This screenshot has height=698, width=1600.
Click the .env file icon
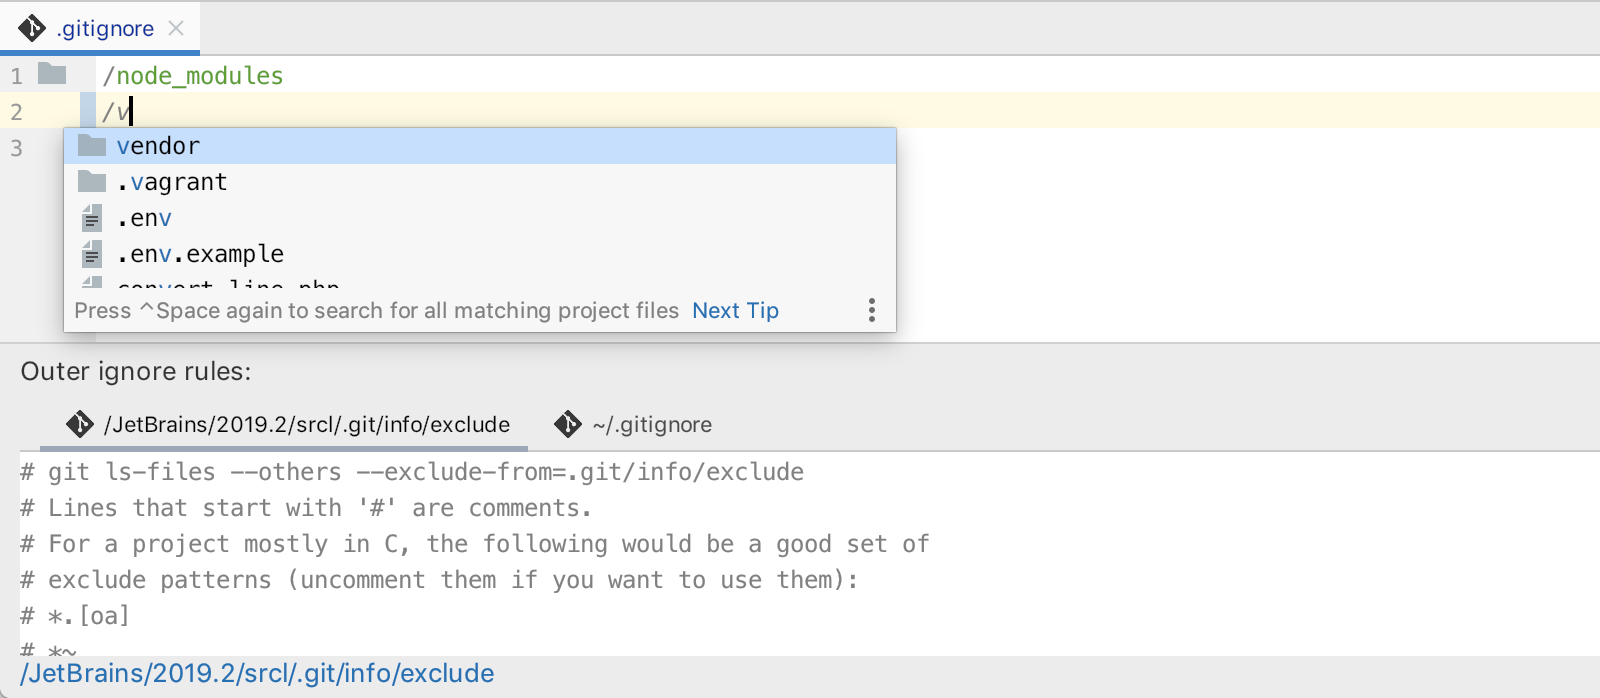pyautogui.click(x=92, y=218)
